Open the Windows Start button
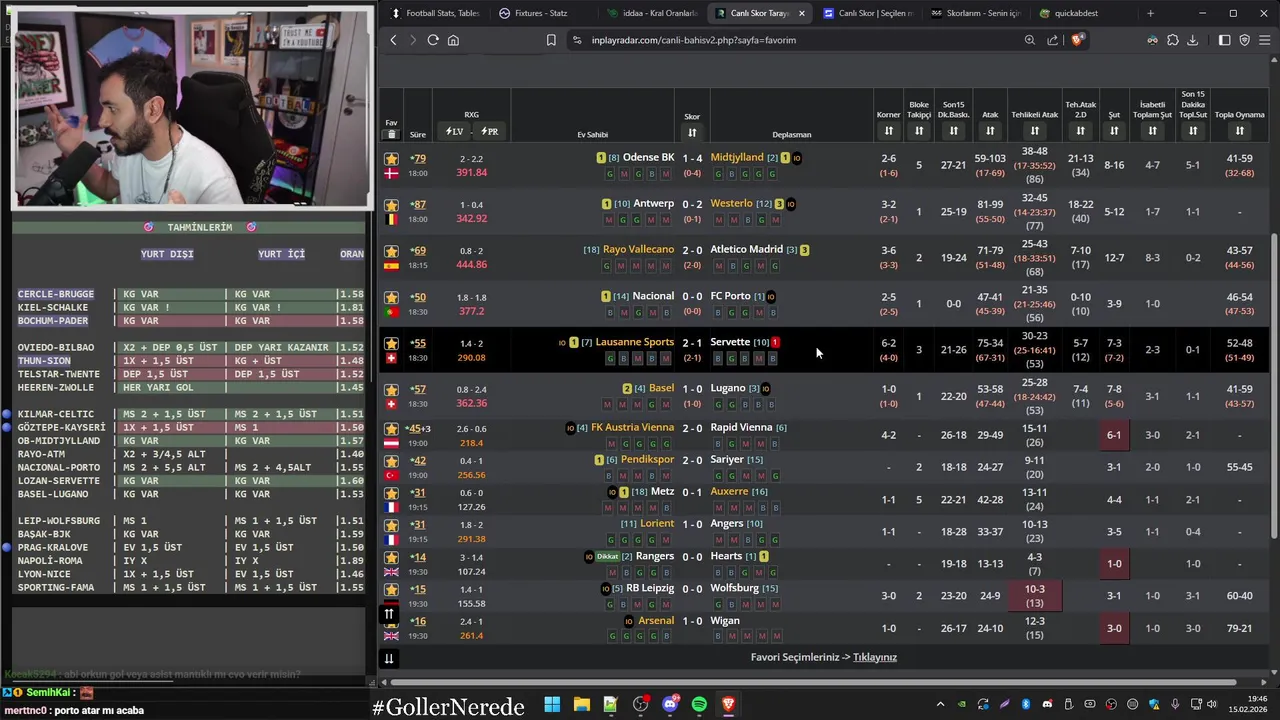 click(x=552, y=704)
